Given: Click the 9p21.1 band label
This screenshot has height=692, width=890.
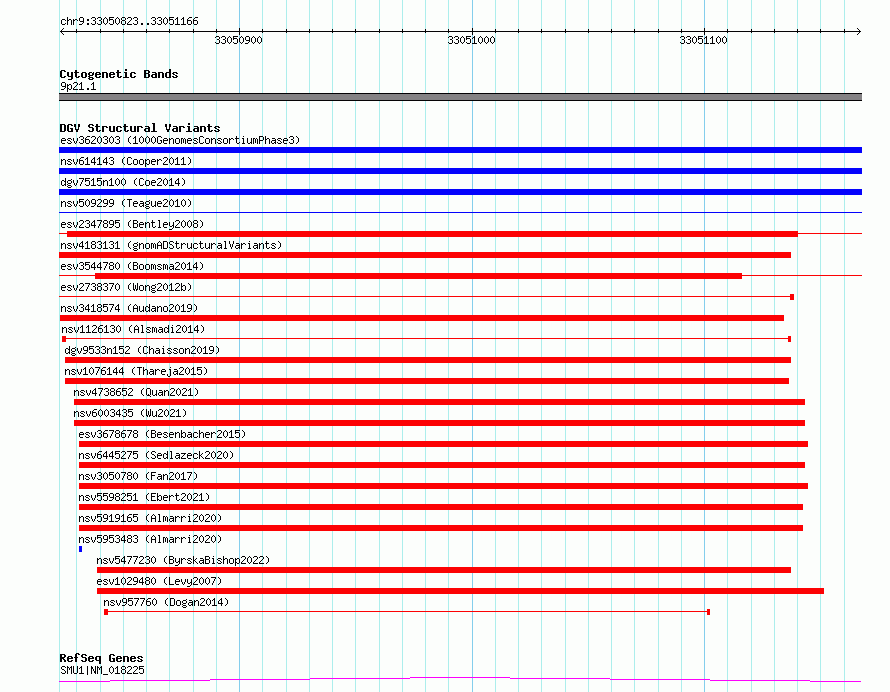Looking at the screenshot, I should click(78, 86).
